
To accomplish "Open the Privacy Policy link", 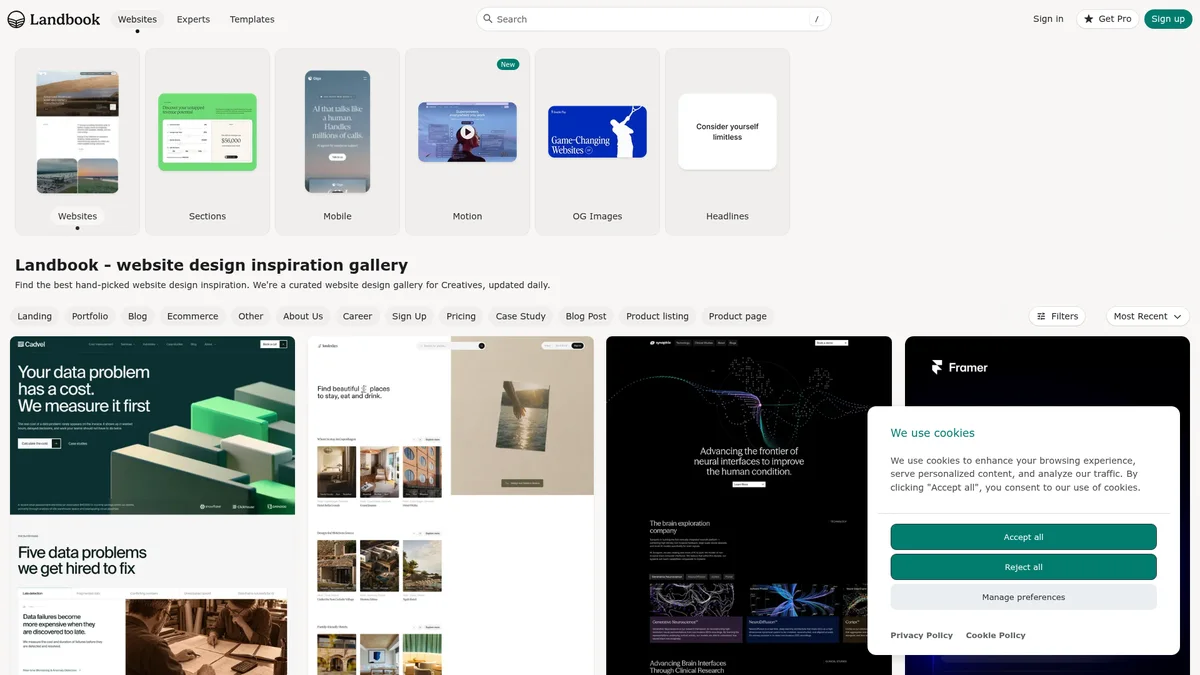I will click(x=922, y=635).
